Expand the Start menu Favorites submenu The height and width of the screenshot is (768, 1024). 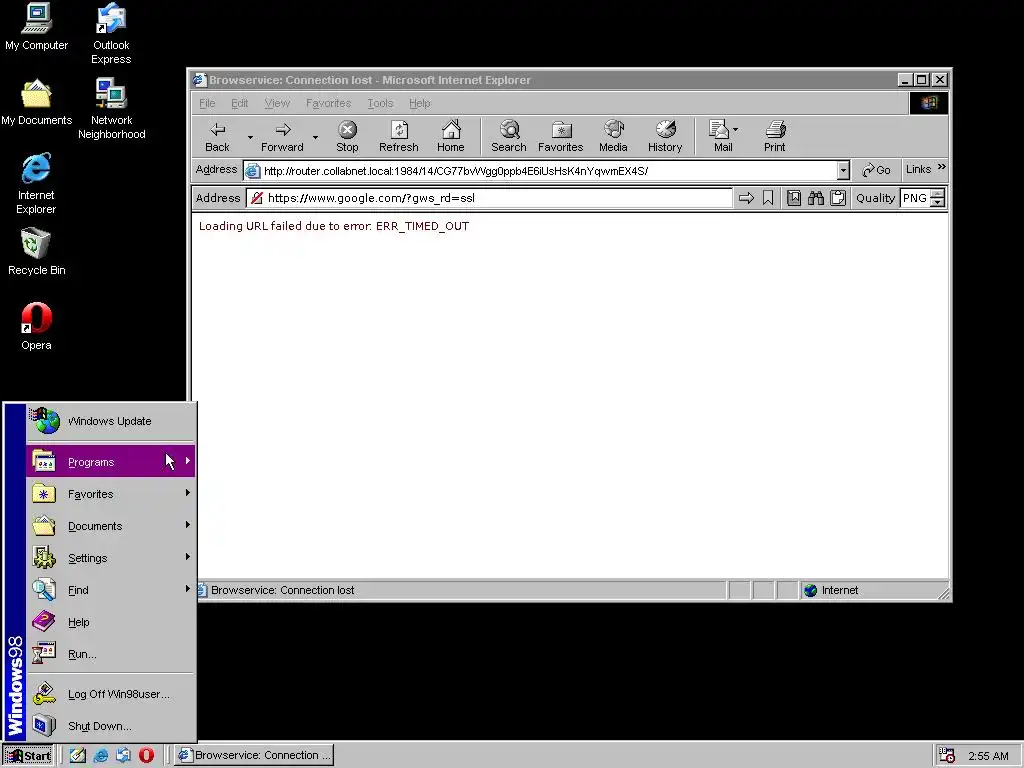pos(110,494)
